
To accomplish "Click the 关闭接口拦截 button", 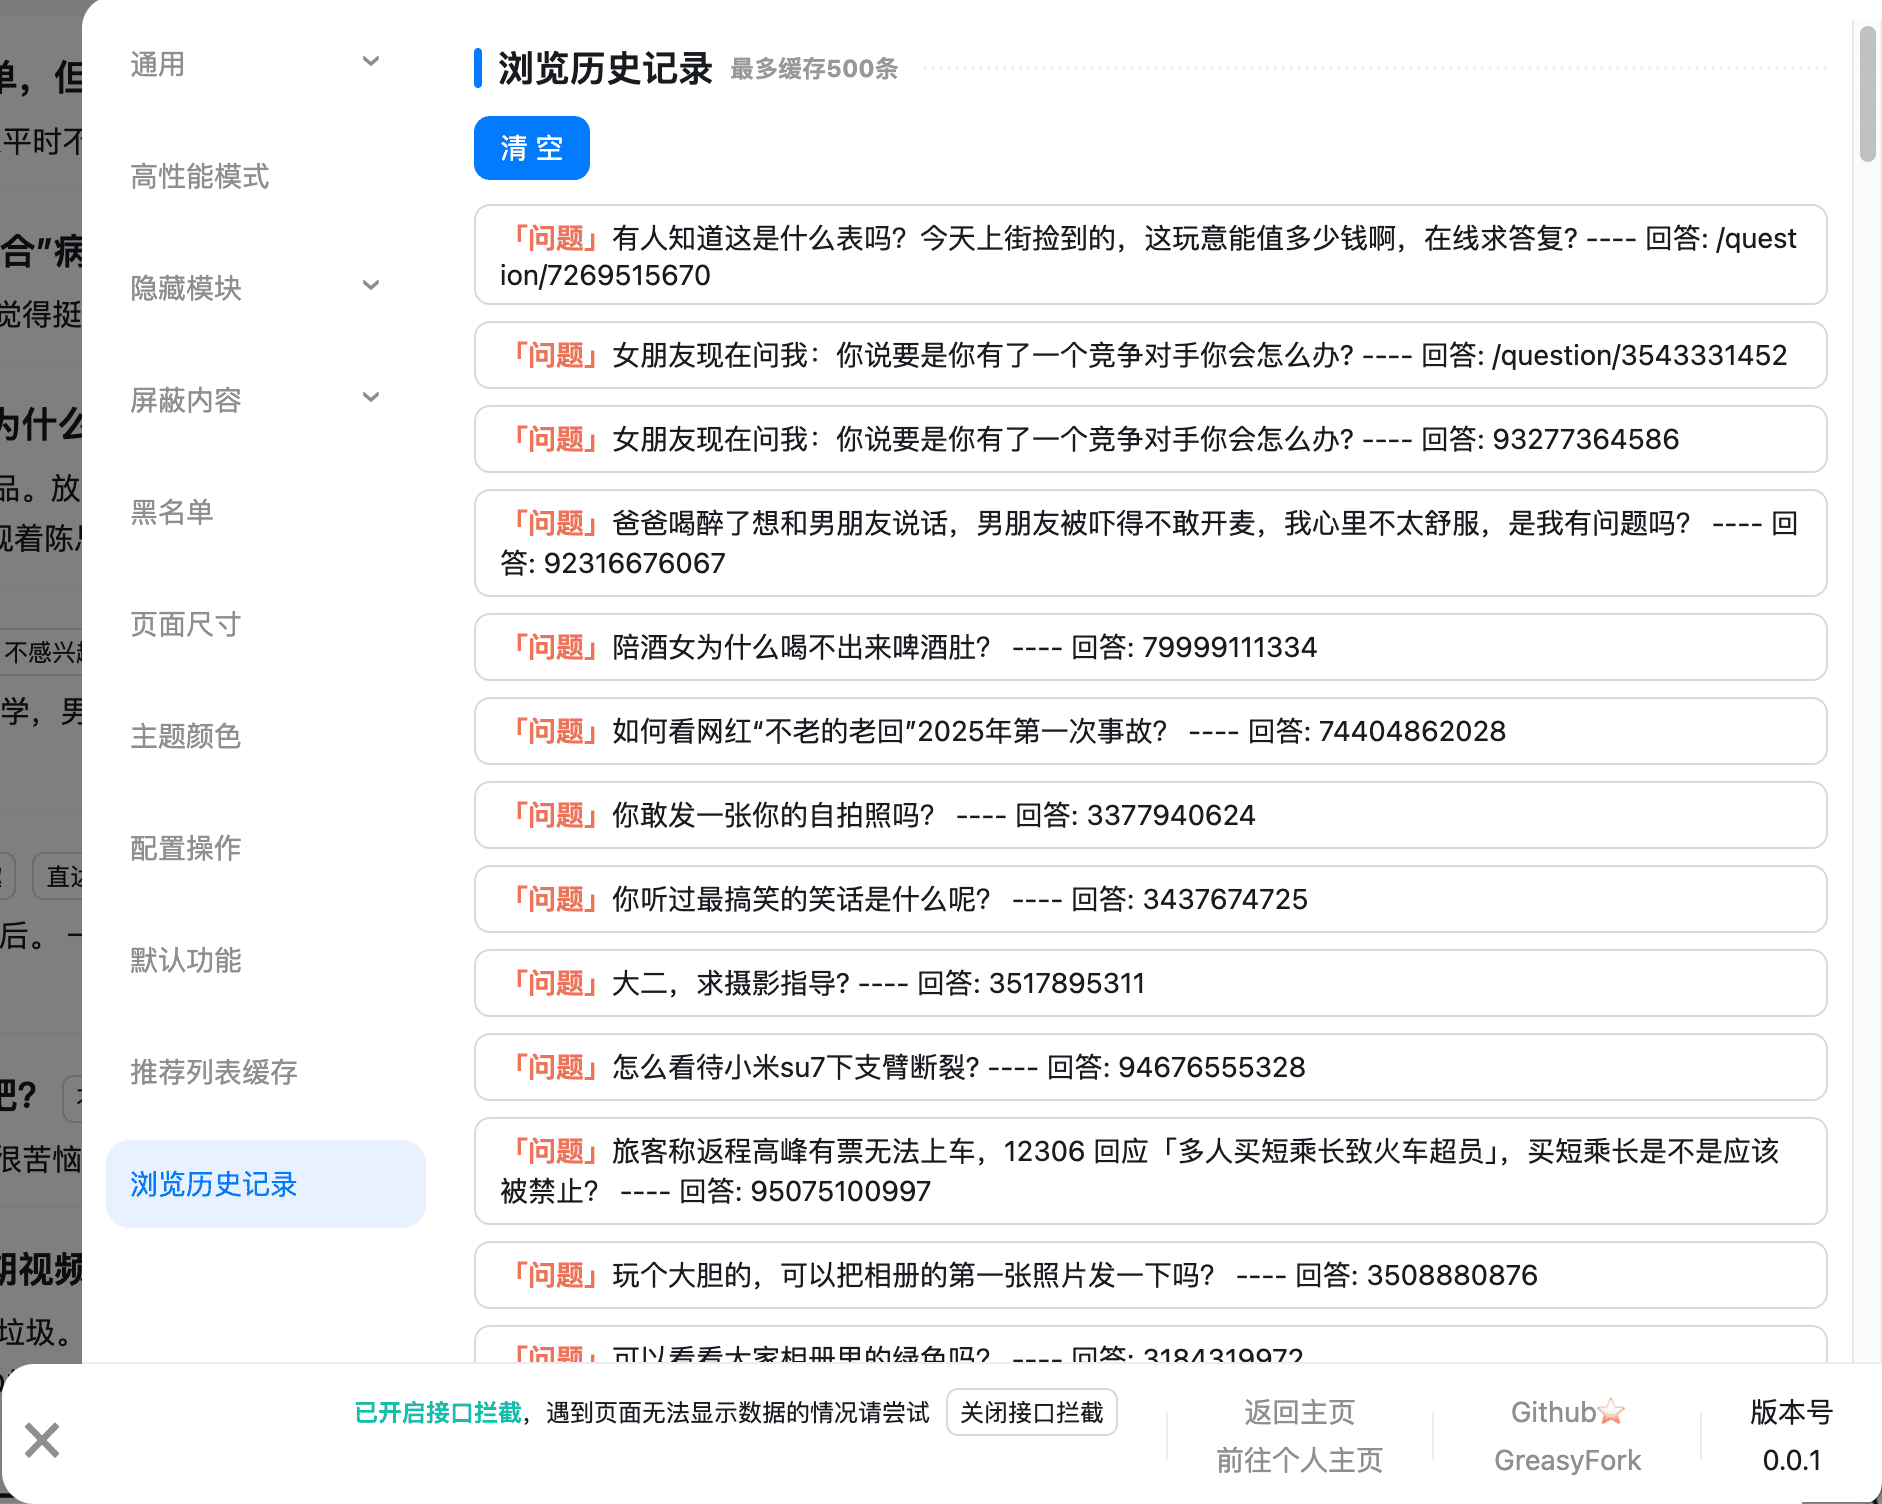I will [x=1031, y=1412].
